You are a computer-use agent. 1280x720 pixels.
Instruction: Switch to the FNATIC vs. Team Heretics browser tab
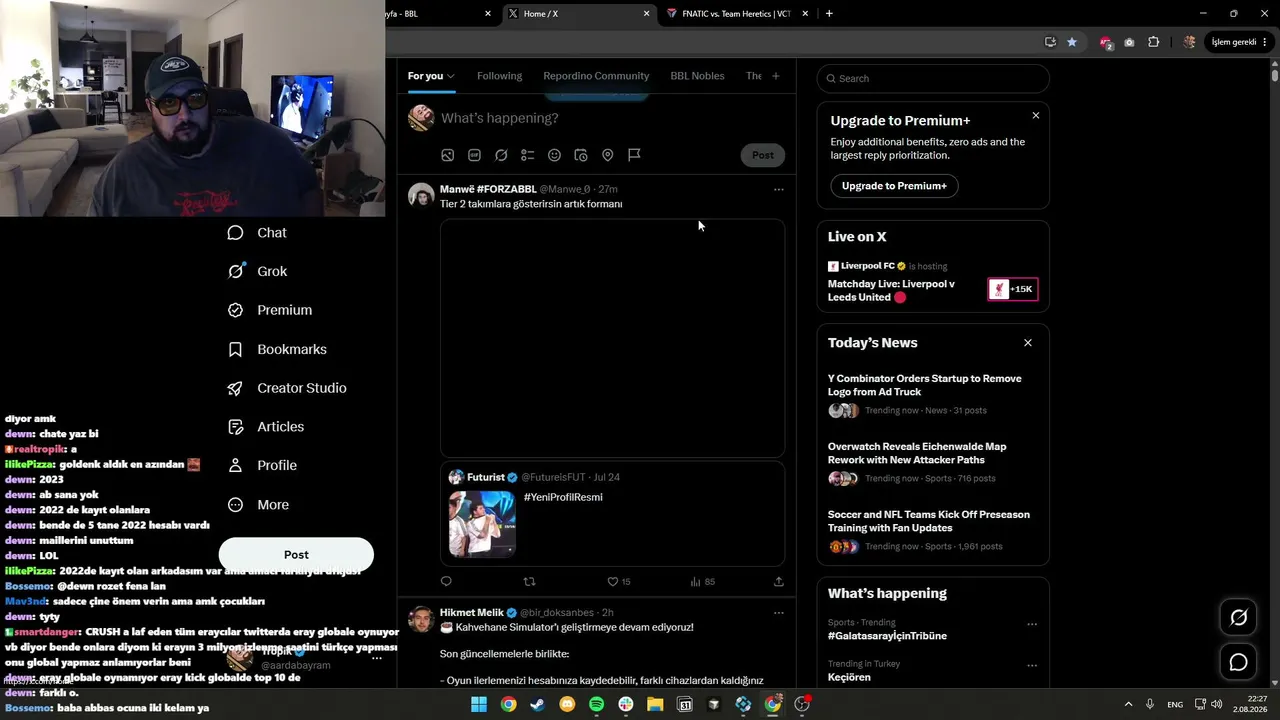click(x=738, y=14)
